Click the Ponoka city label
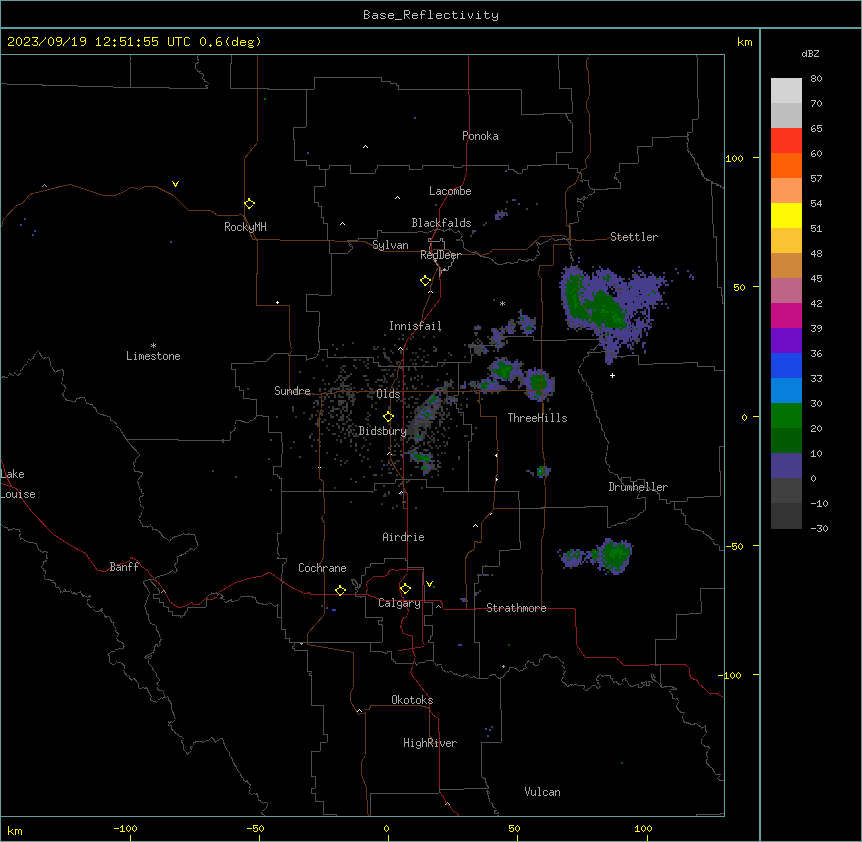Image resolution: width=862 pixels, height=842 pixels. pyautogui.click(x=480, y=136)
